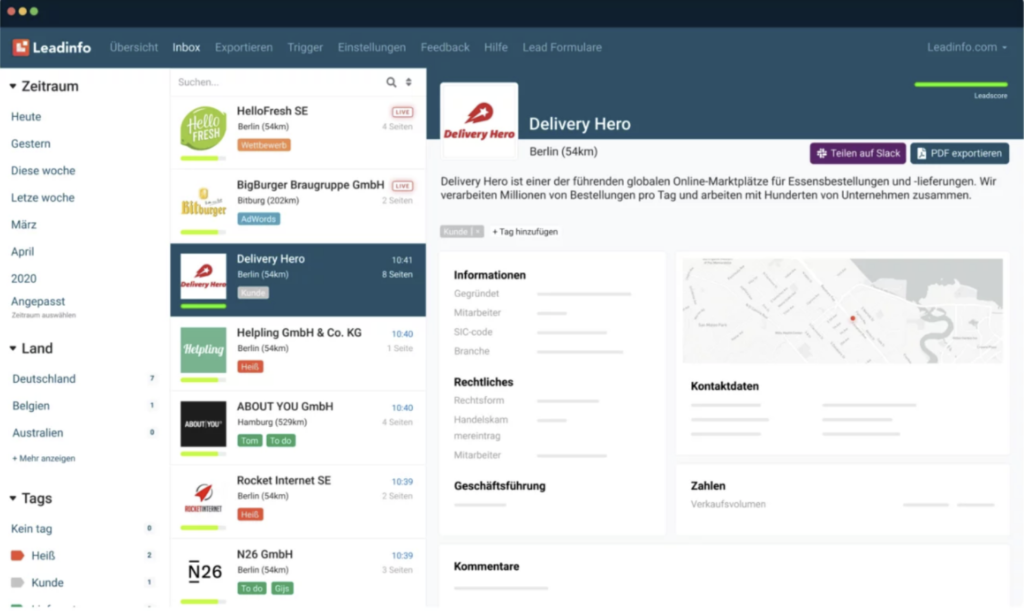Export the lead as PDF
The height and width of the screenshot is (613, 1024).
coord(958,153)
